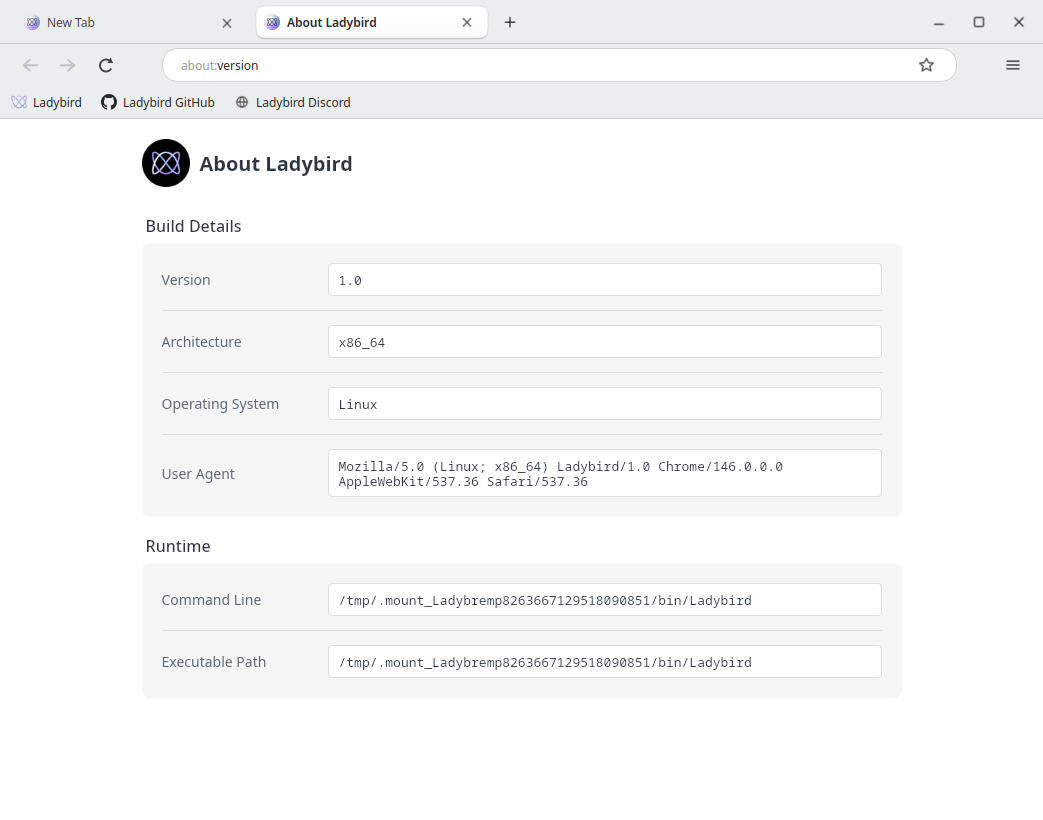Viewport: 1043px width, 820px height.
Task: Click the Version field showing 1.0
Action: pyautogui.click(x=605, y=280)
